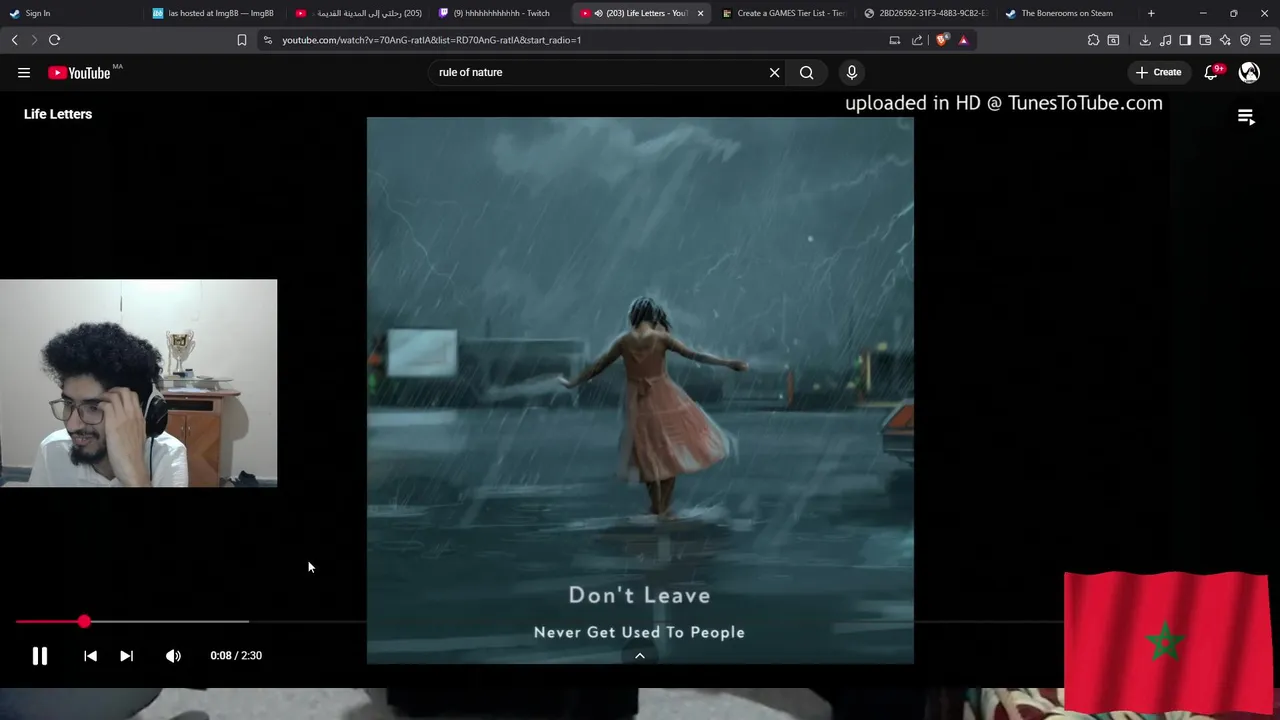Open Leo AI sparkle icon

point(1225,40)
